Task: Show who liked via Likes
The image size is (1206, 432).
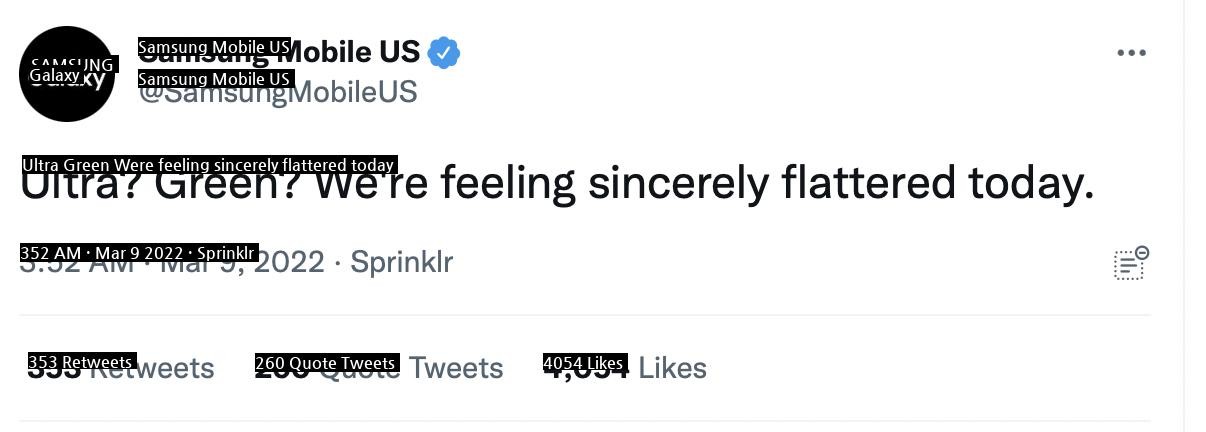Action: 625,368
